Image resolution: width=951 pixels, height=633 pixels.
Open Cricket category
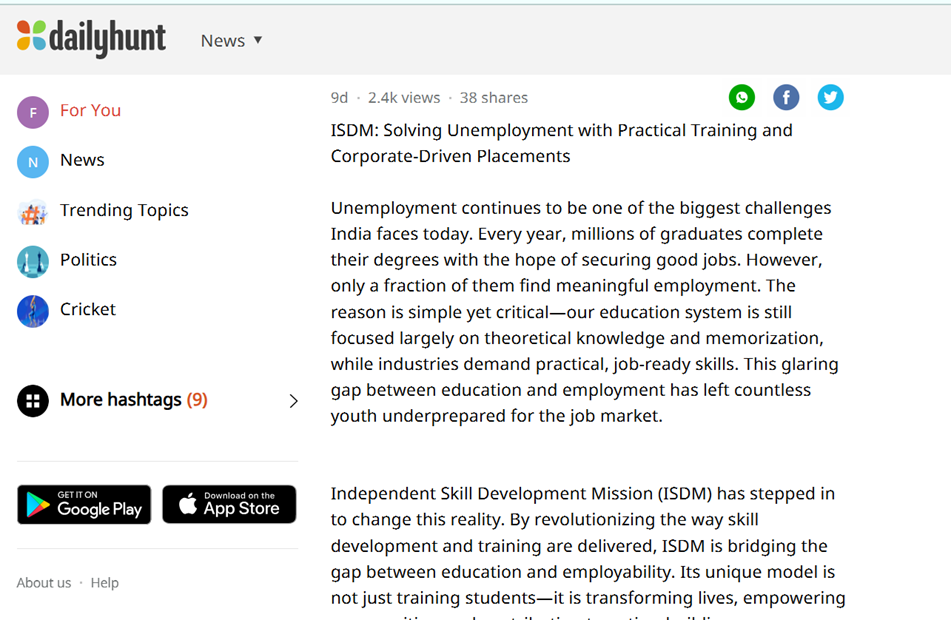point(88,309)
